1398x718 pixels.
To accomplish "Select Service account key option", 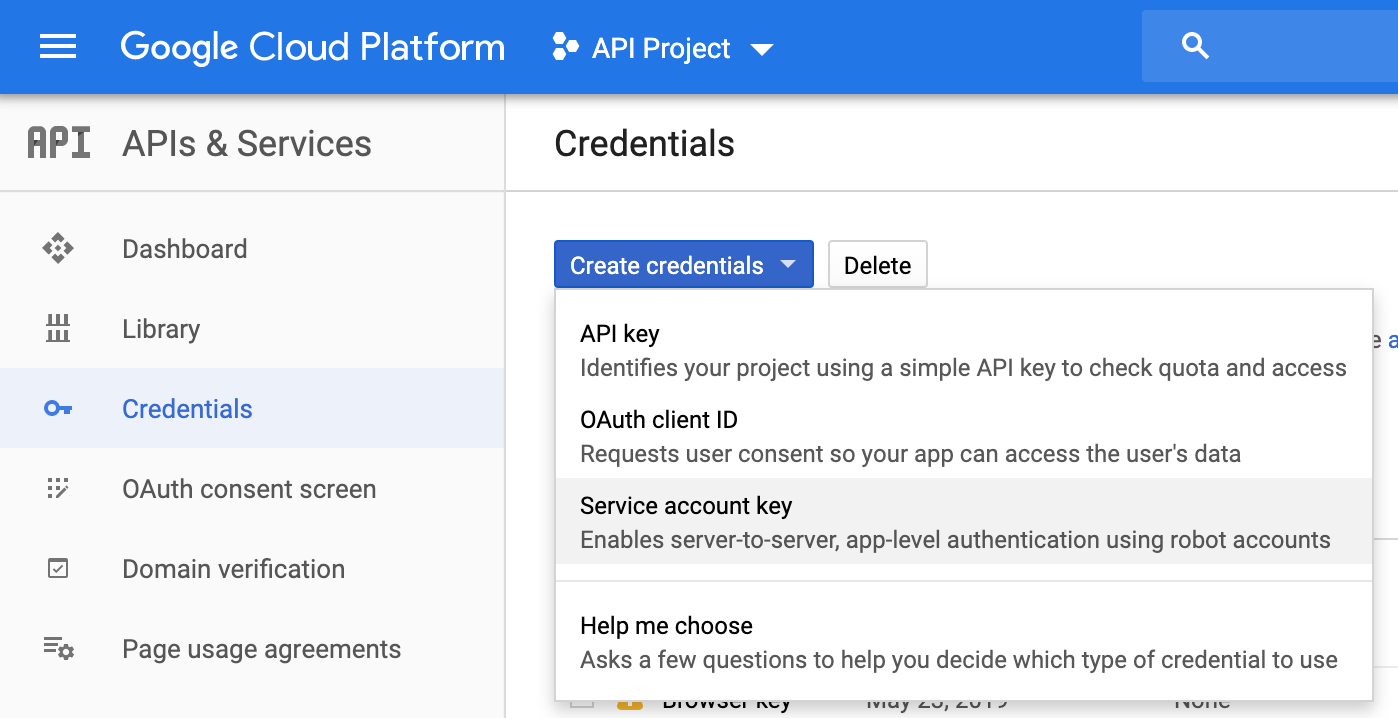I will pos(686,506).
